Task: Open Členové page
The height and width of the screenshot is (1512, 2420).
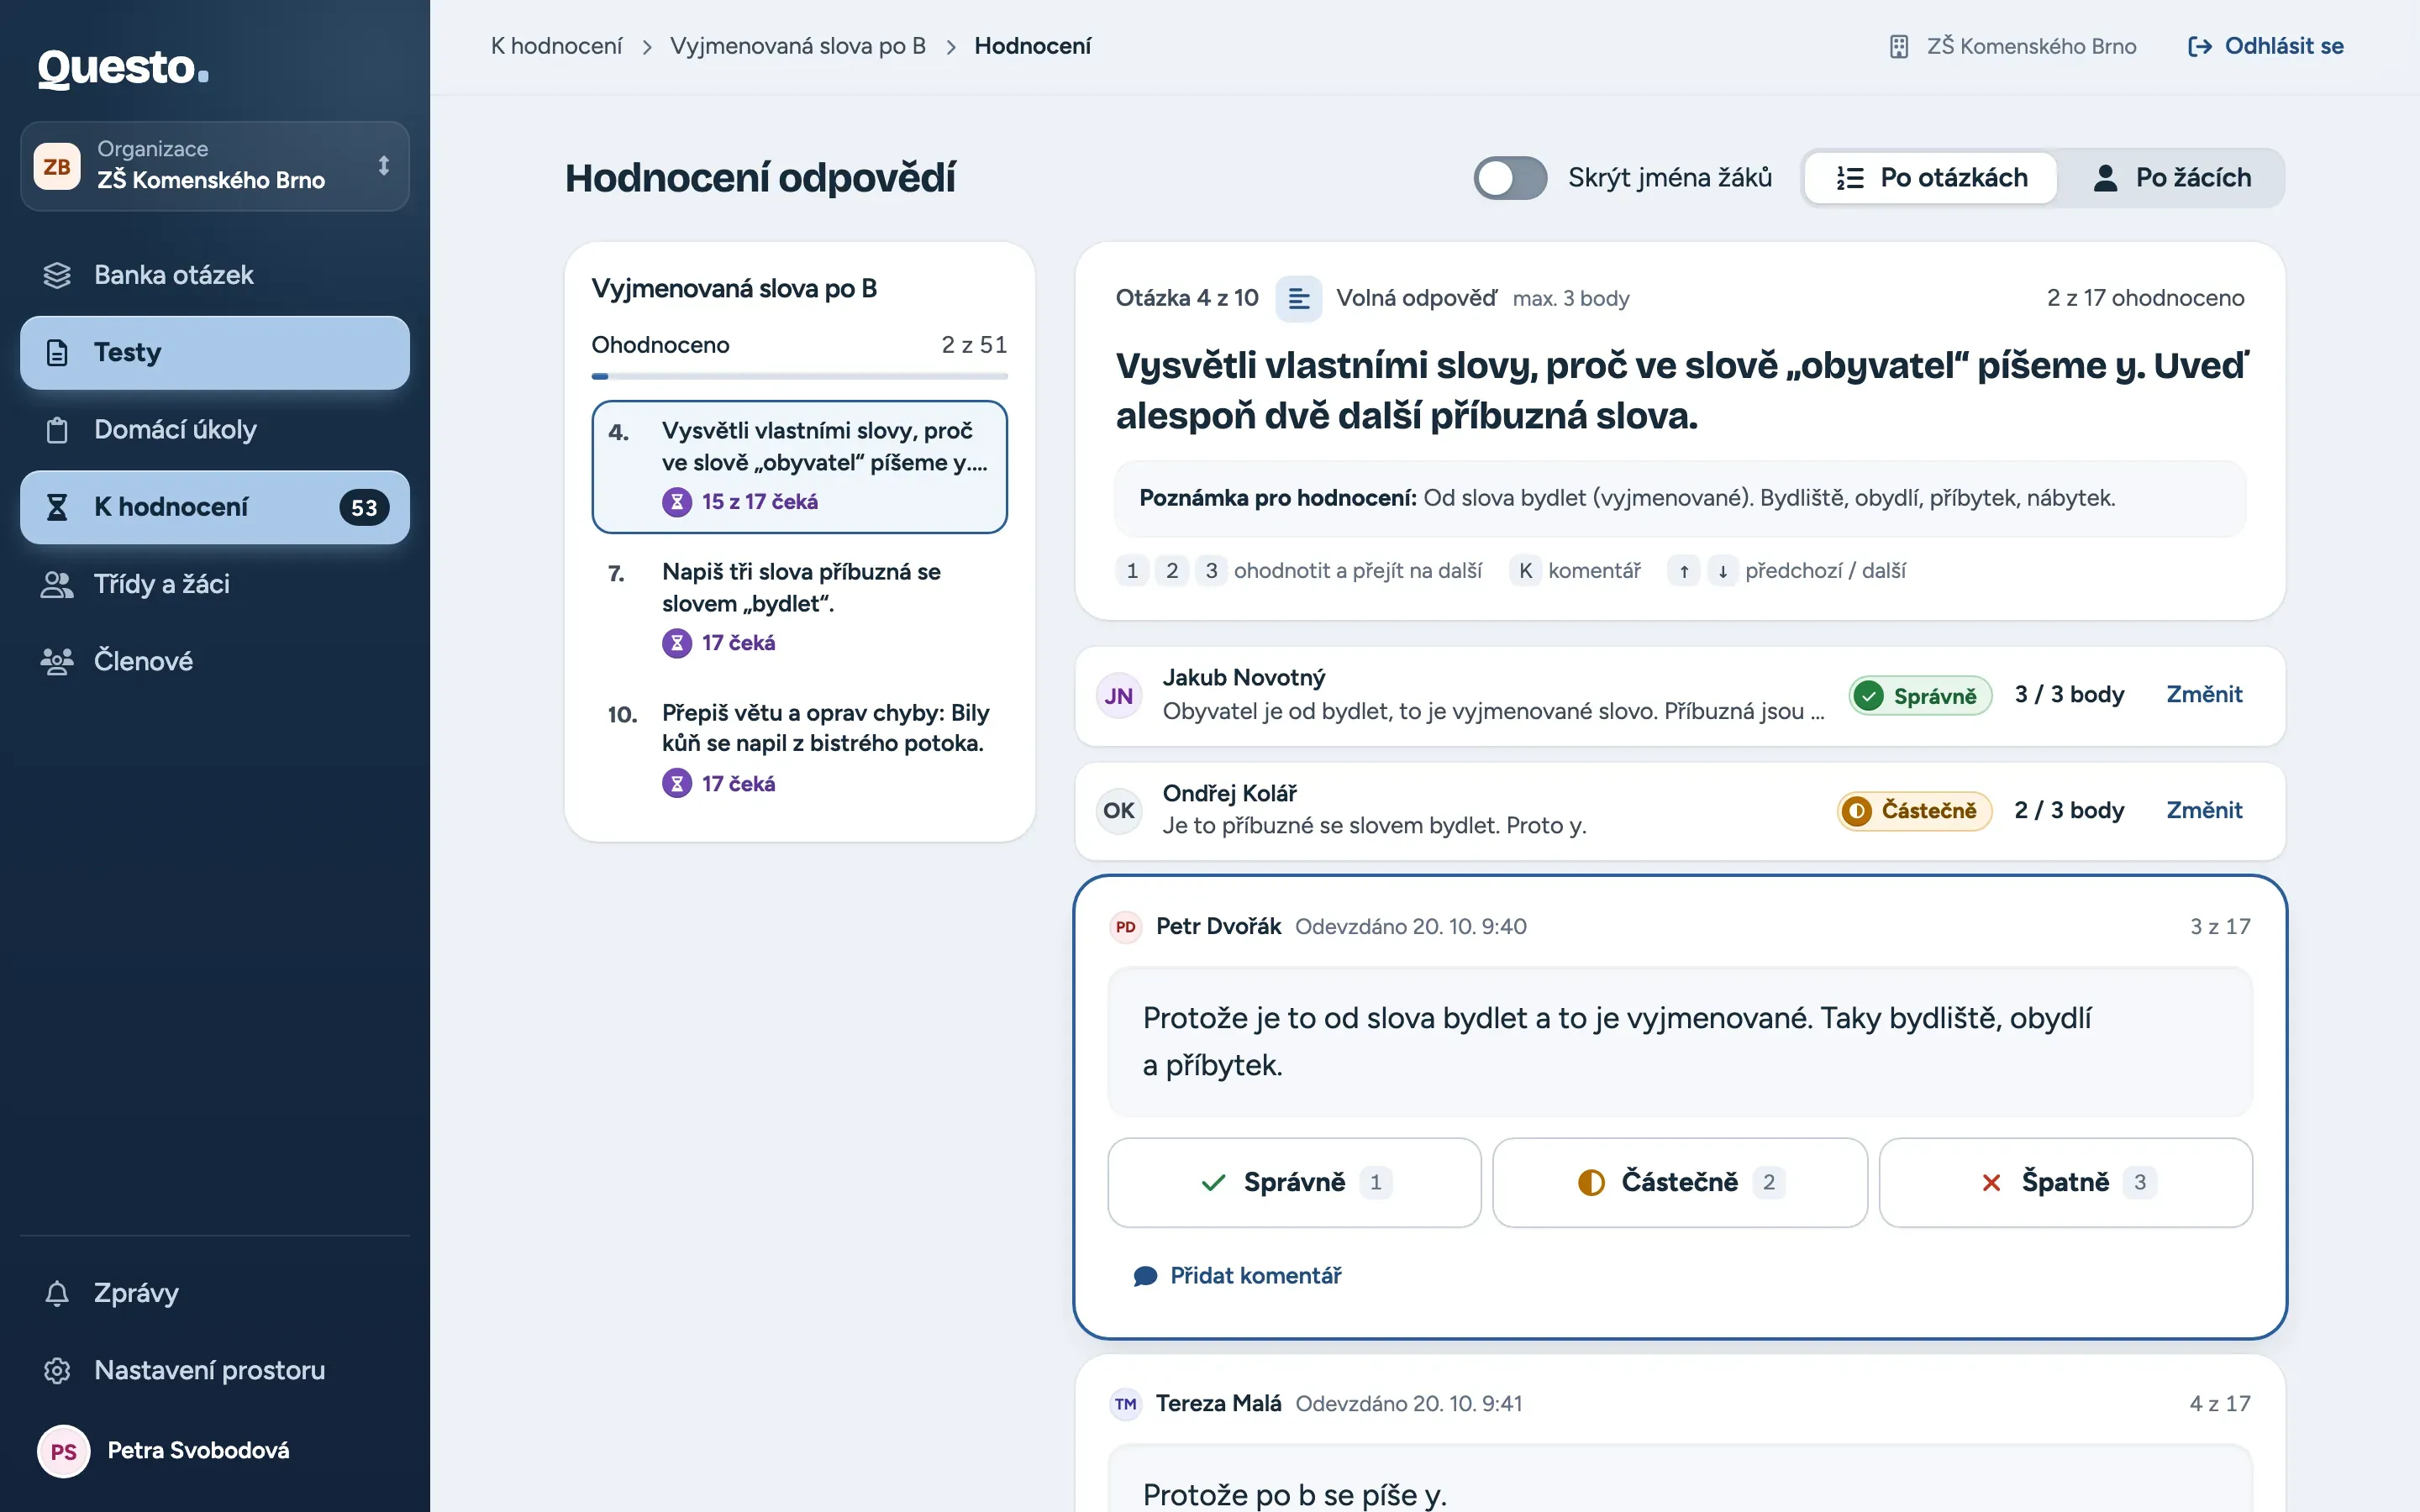Action: (215, 661)
